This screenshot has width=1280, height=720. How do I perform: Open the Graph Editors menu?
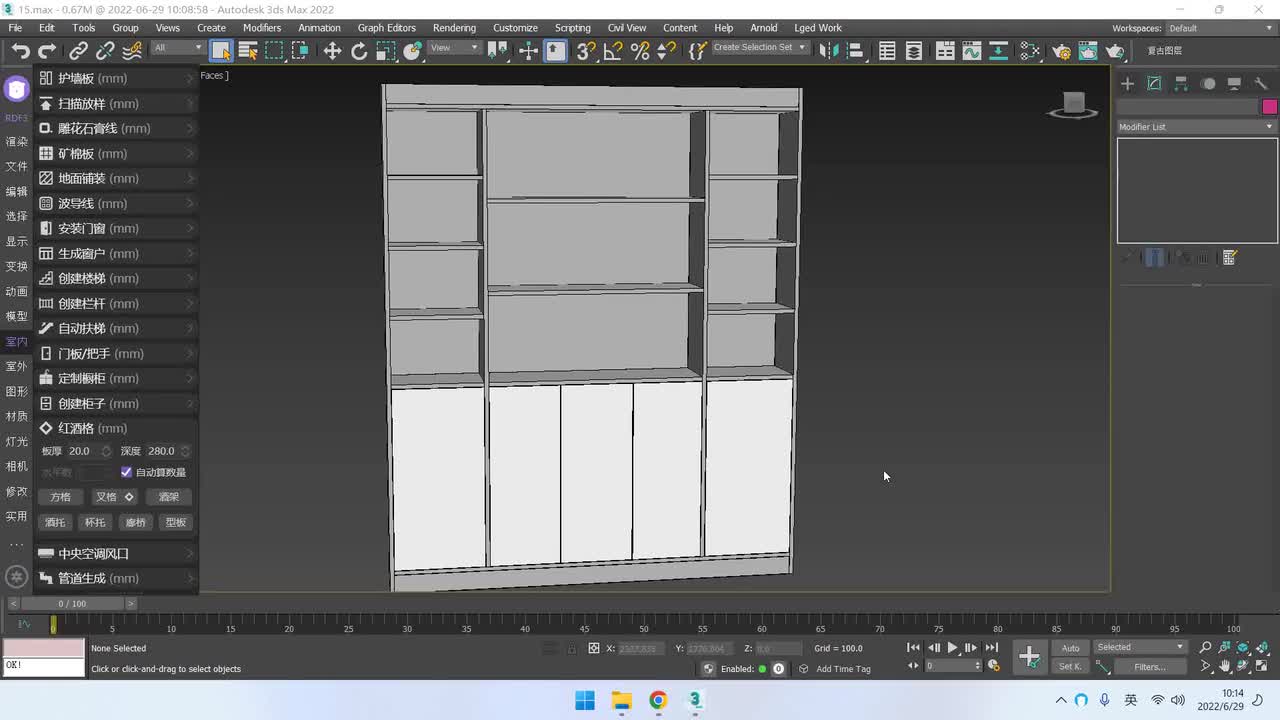pyautogui.click(x=387, y=28)
